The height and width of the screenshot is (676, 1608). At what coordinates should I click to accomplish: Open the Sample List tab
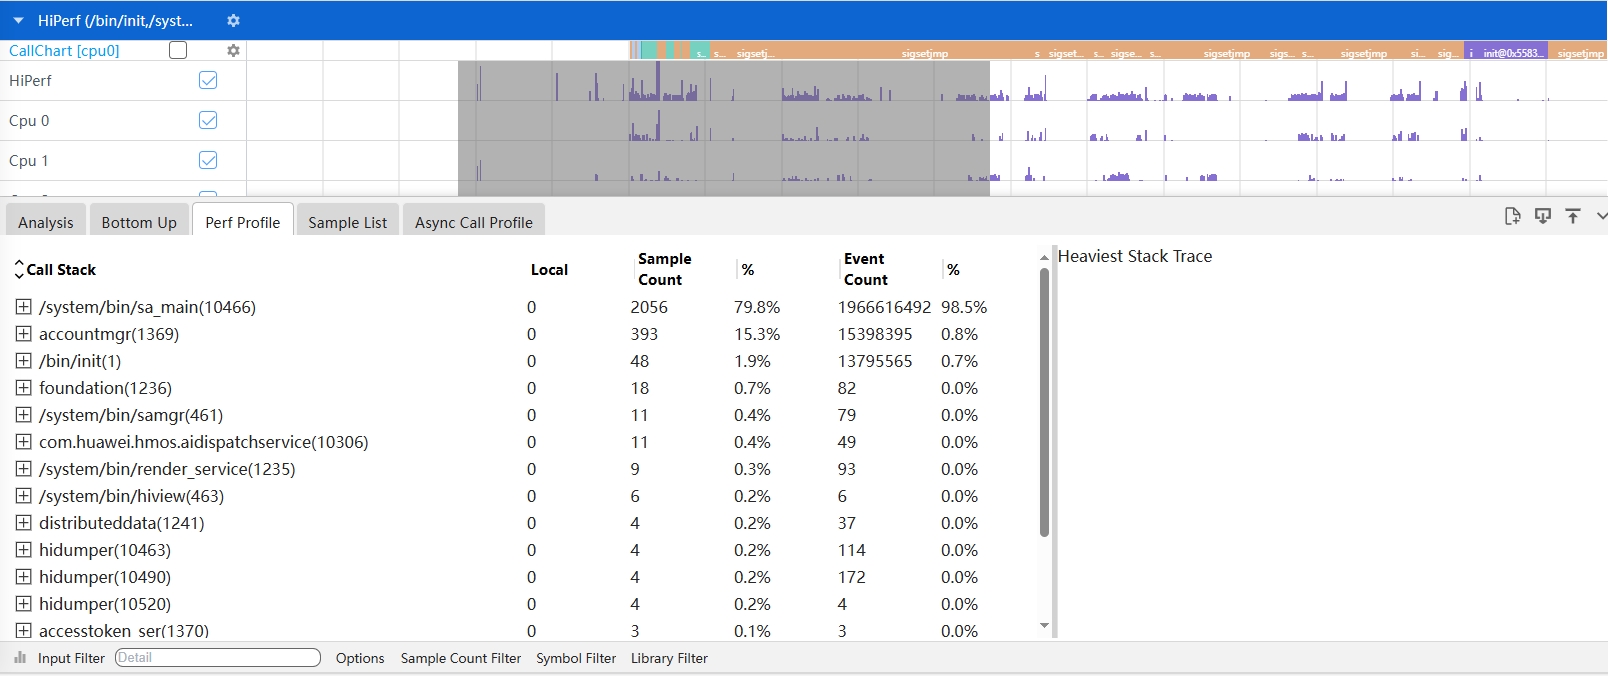(347, 222)
